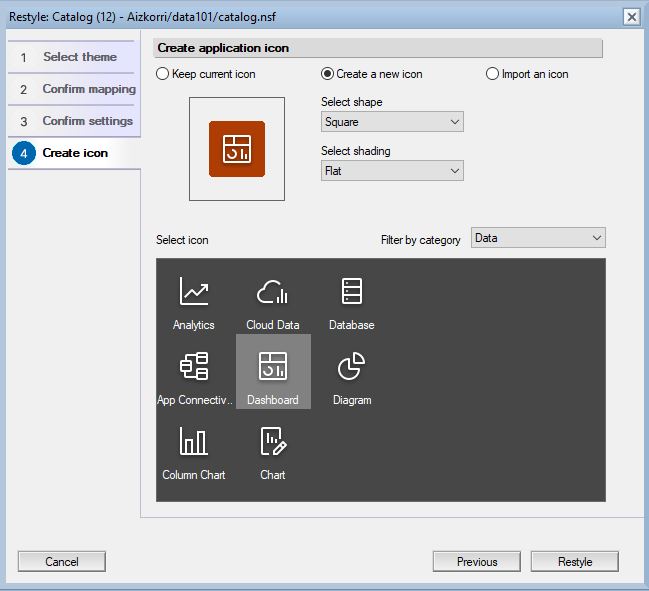Click the orange icon preview thumbnail
Image resolution: width=649 pixels, height=591 pixels.
coord(237,149)
